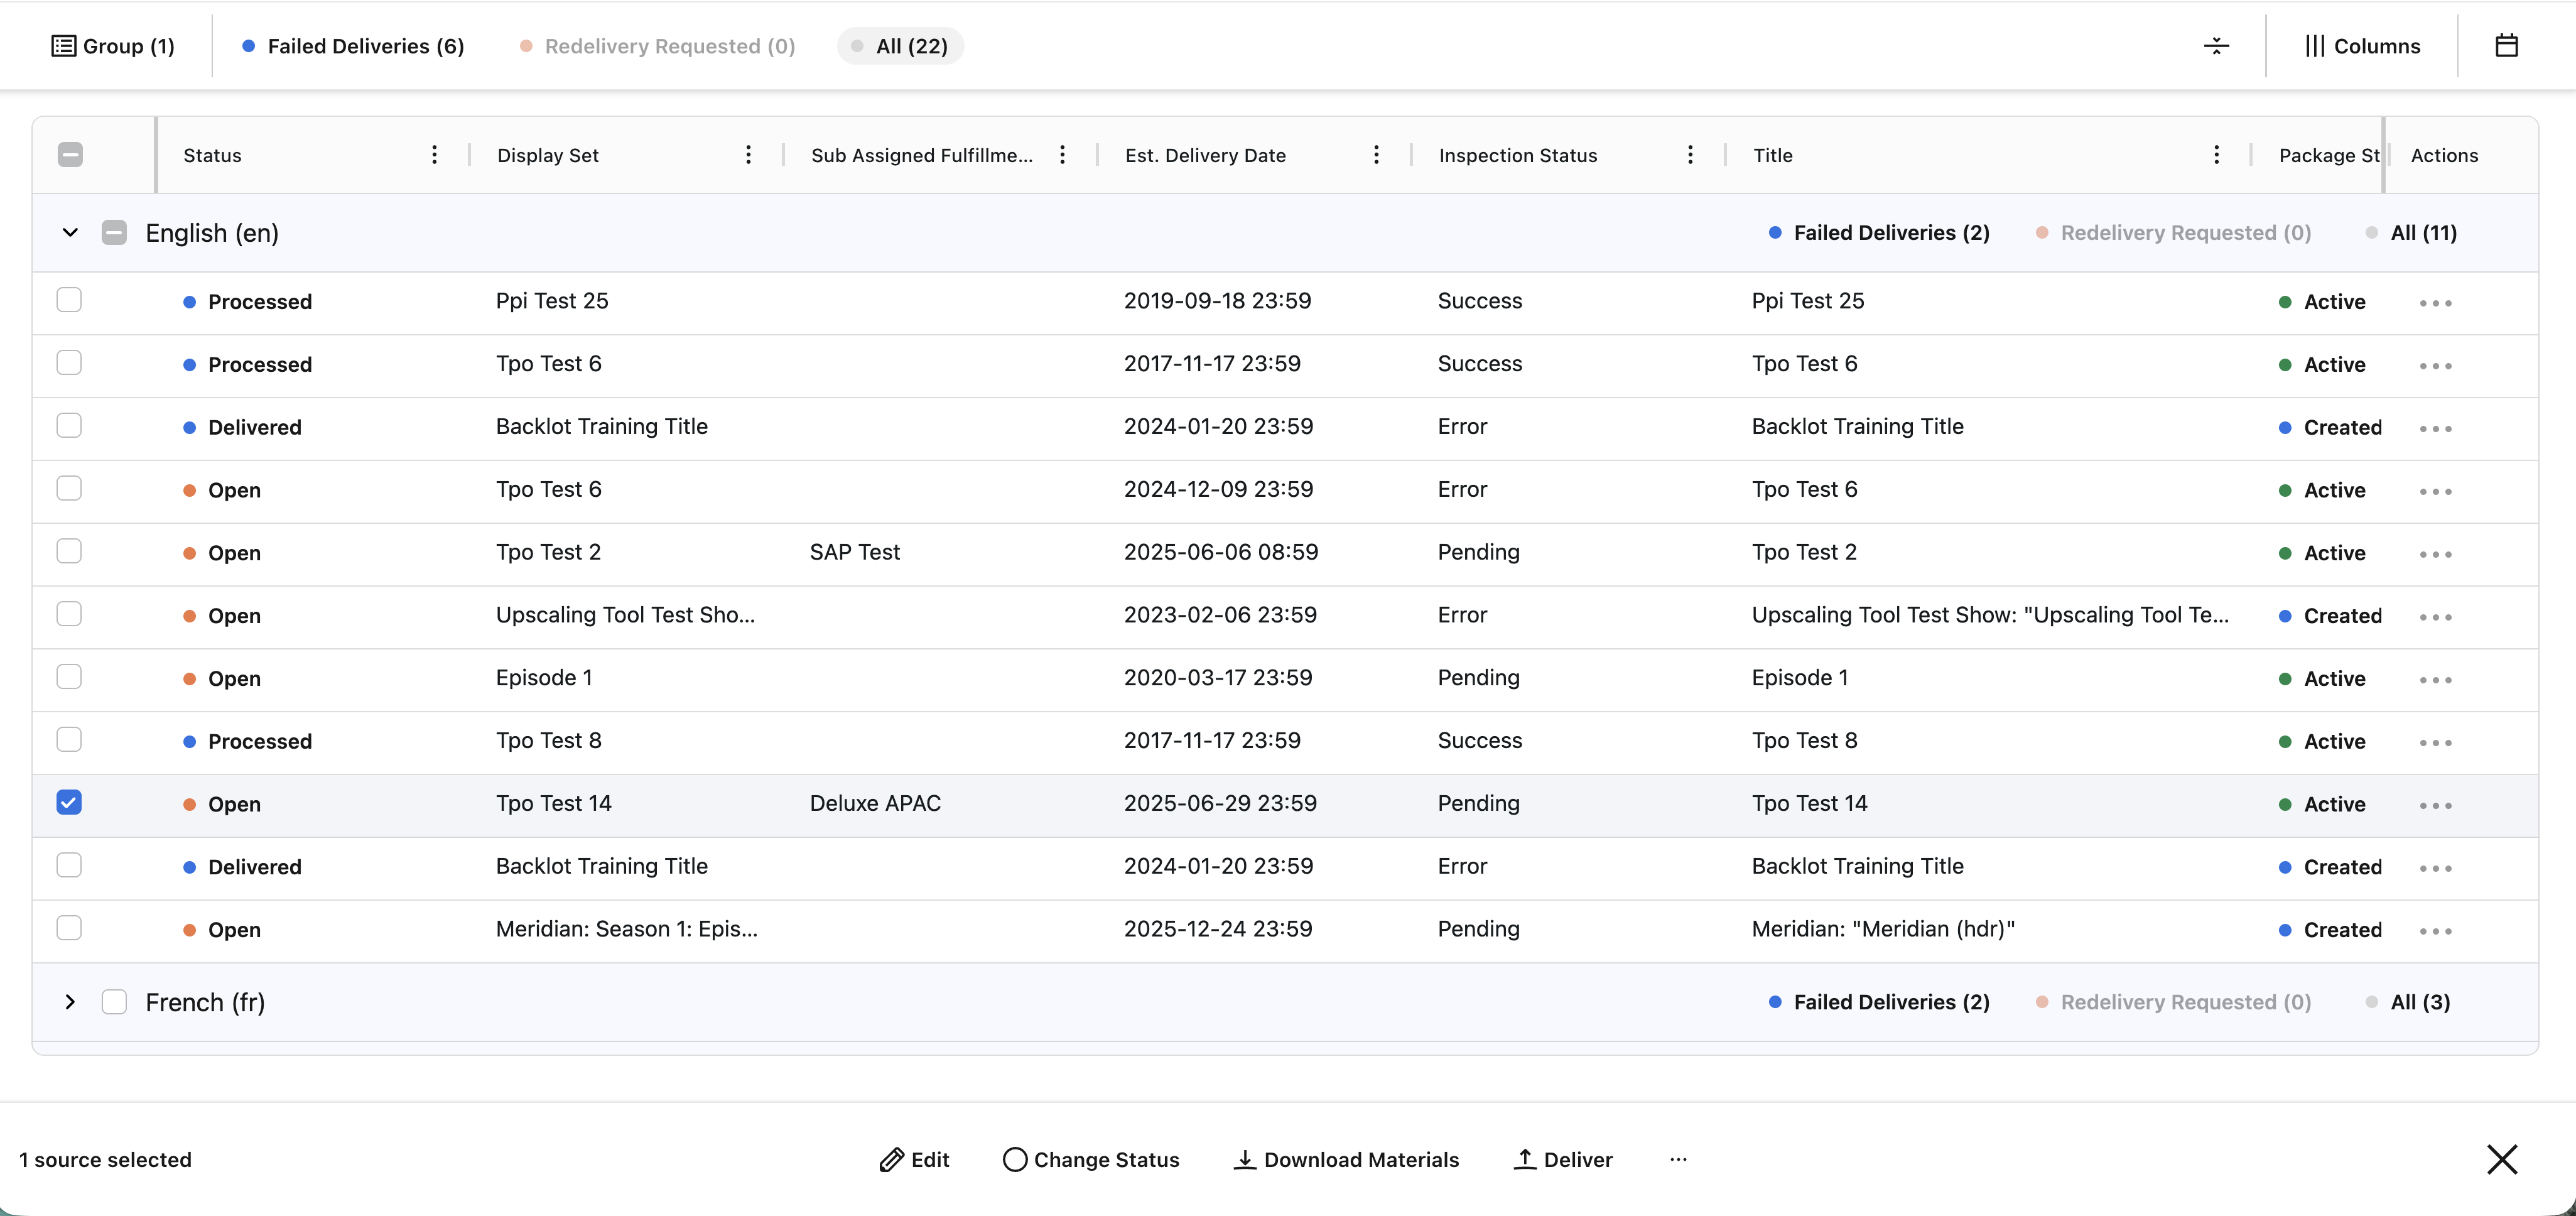
Task: Click the collapse rows density icon
Action: tap(2216, 46)
